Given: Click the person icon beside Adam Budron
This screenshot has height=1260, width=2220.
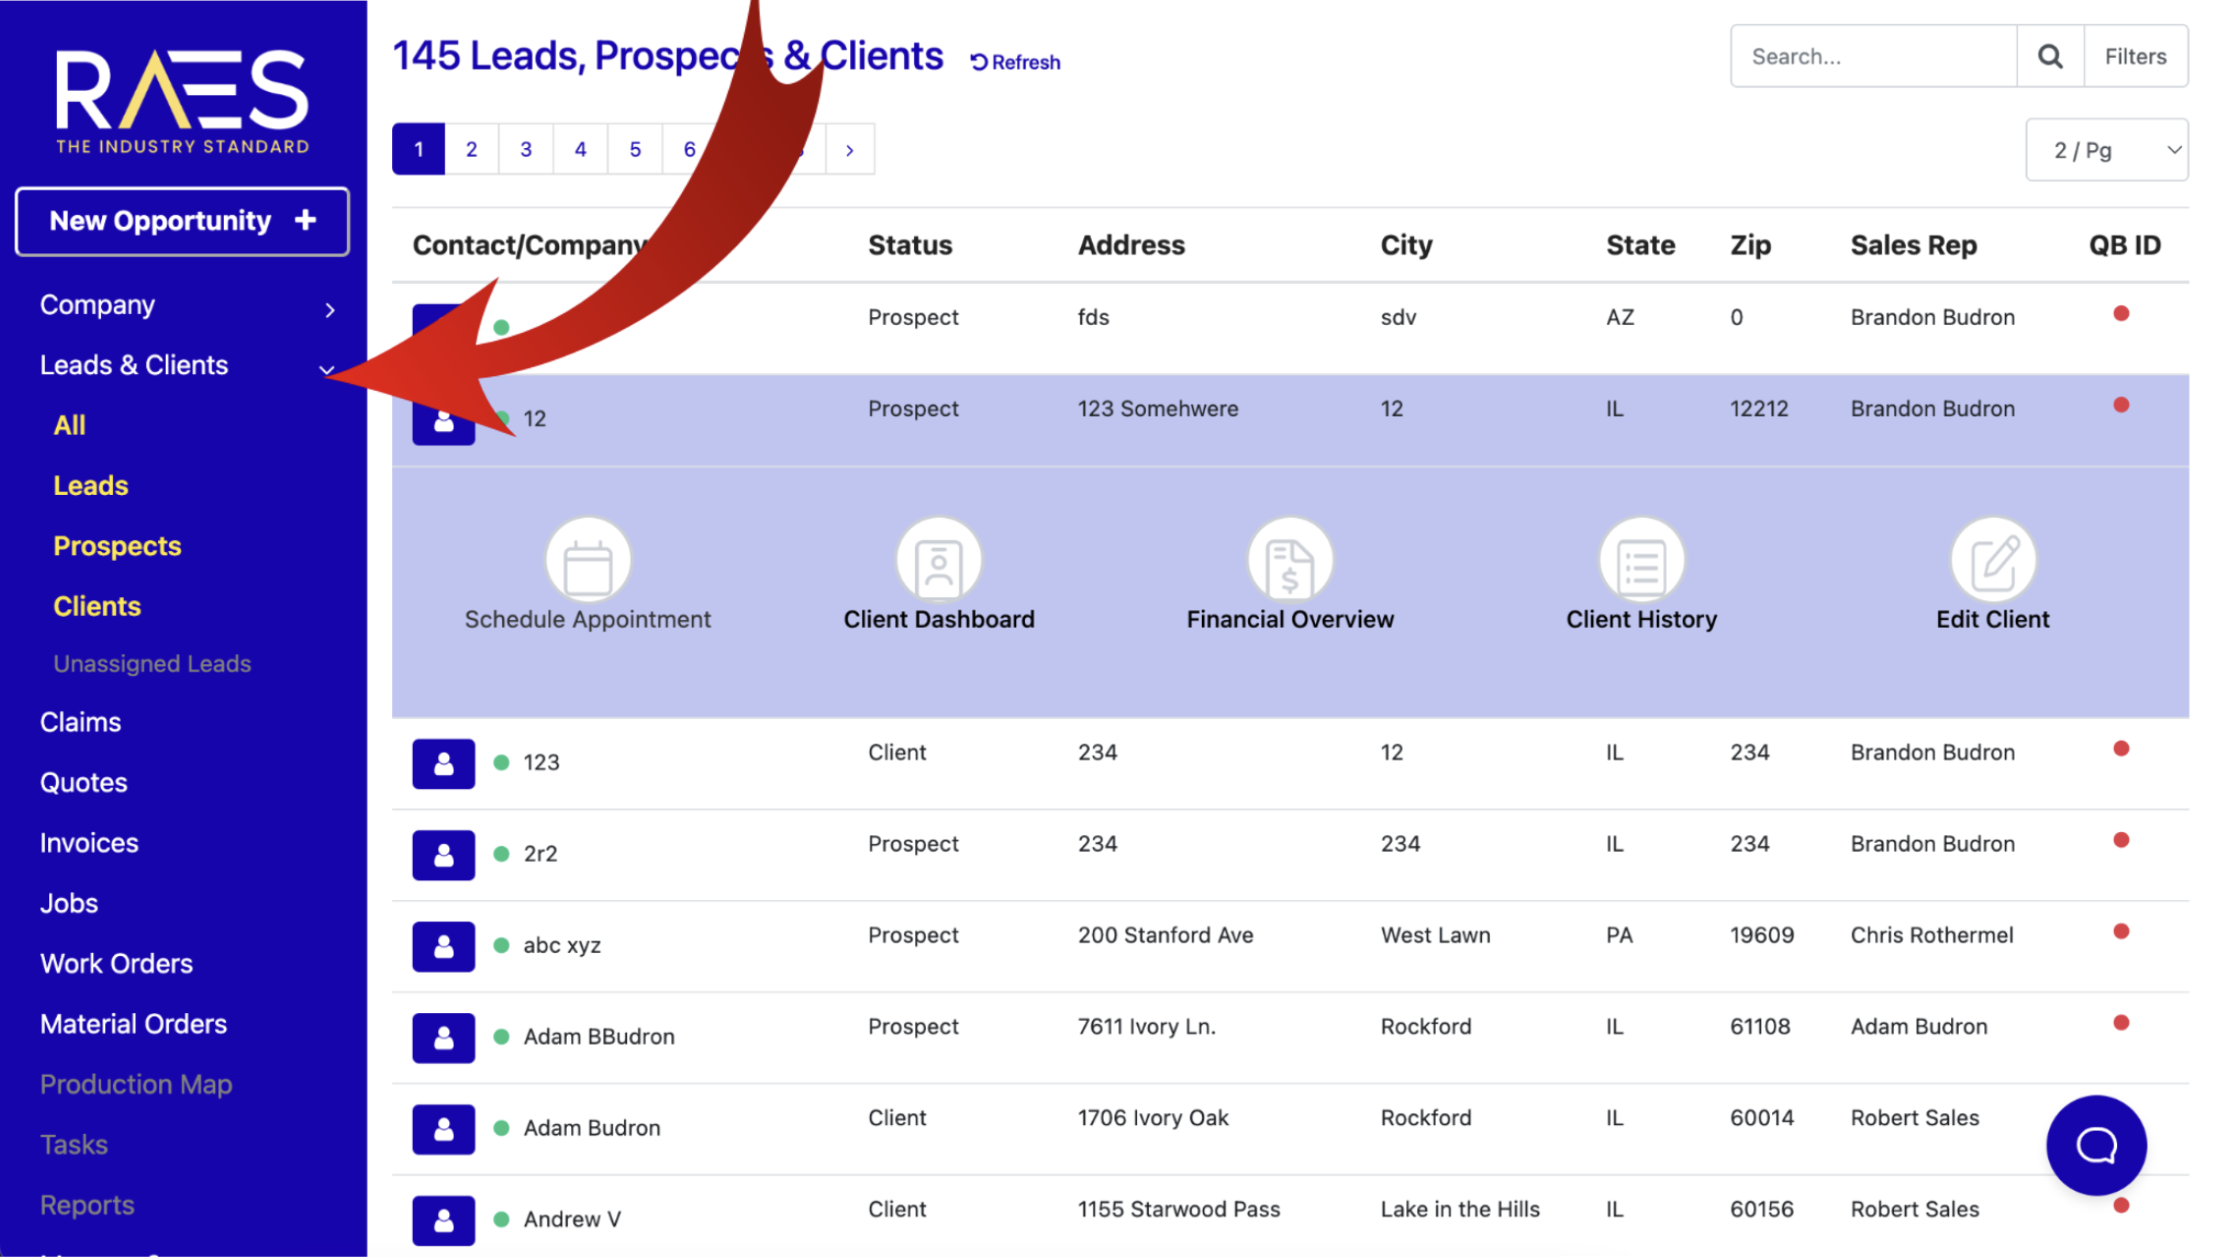Looking at the screenshot, I should [443, 1129].
